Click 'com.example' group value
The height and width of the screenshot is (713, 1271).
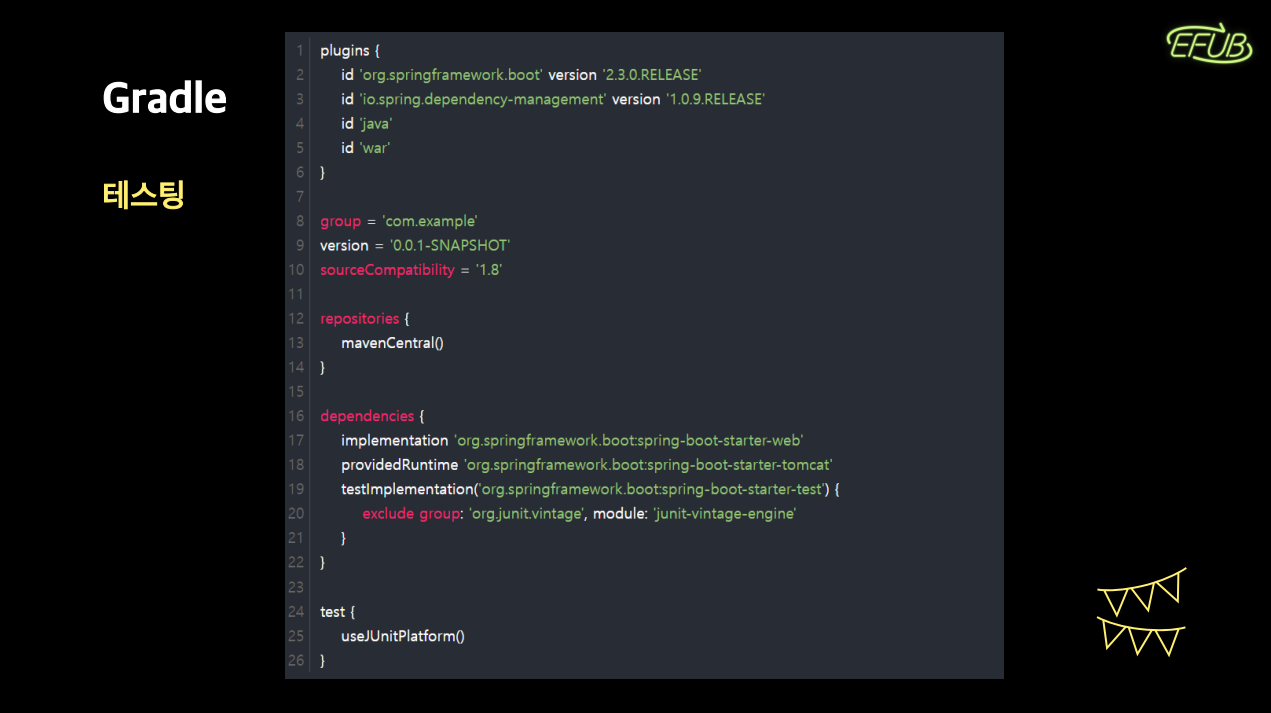coord(430,221)
